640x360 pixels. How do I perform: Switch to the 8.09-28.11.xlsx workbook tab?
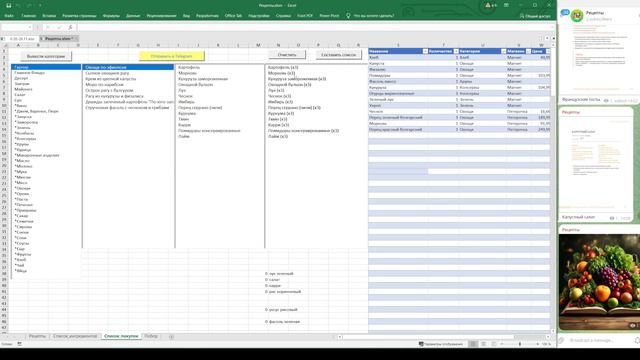click(x=22, y=39)
